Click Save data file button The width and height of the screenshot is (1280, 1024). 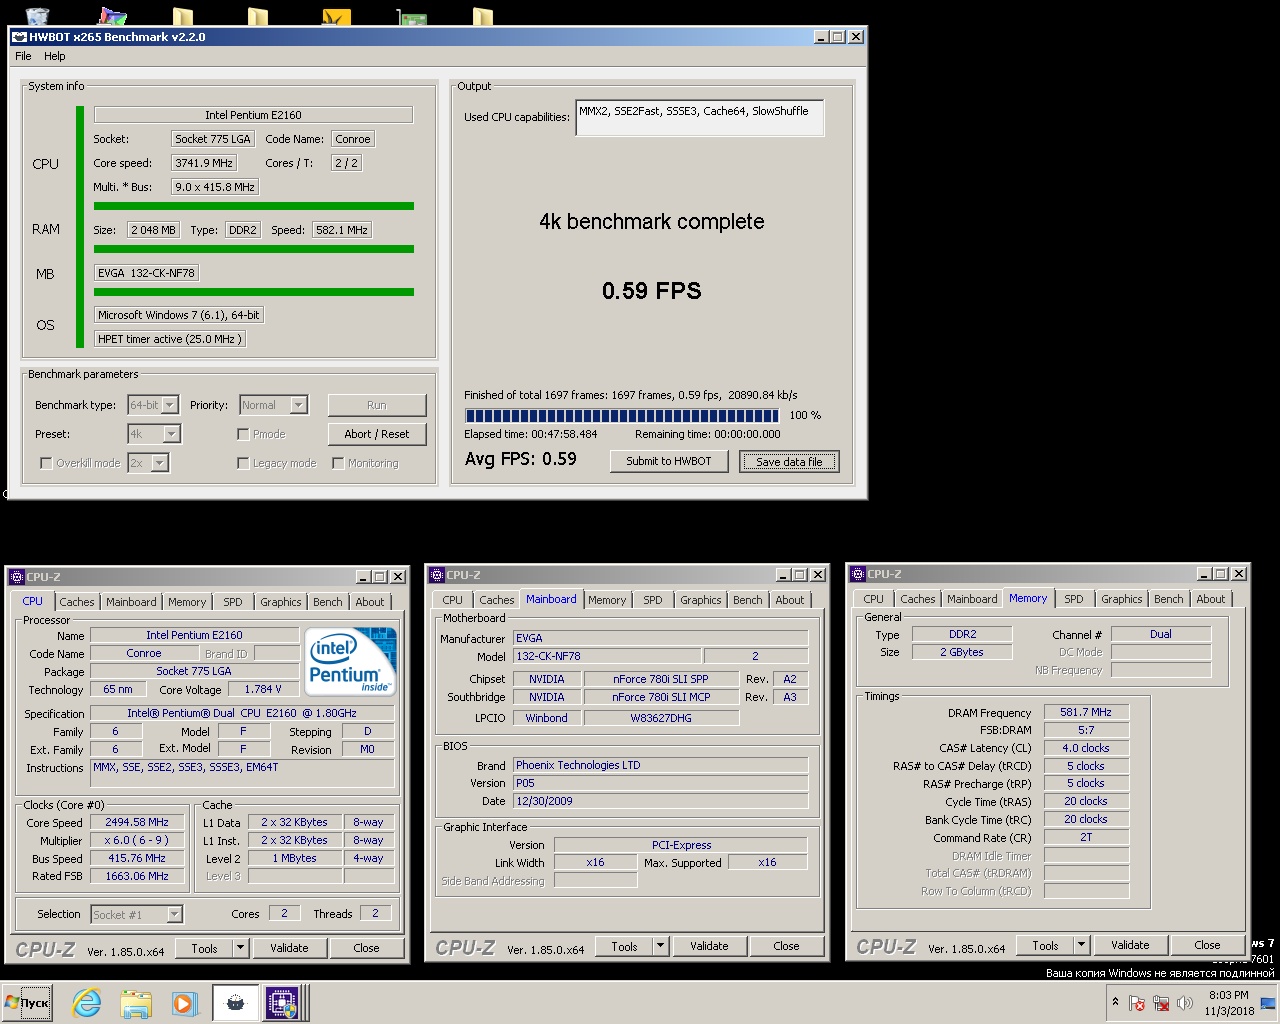(789, 461)
